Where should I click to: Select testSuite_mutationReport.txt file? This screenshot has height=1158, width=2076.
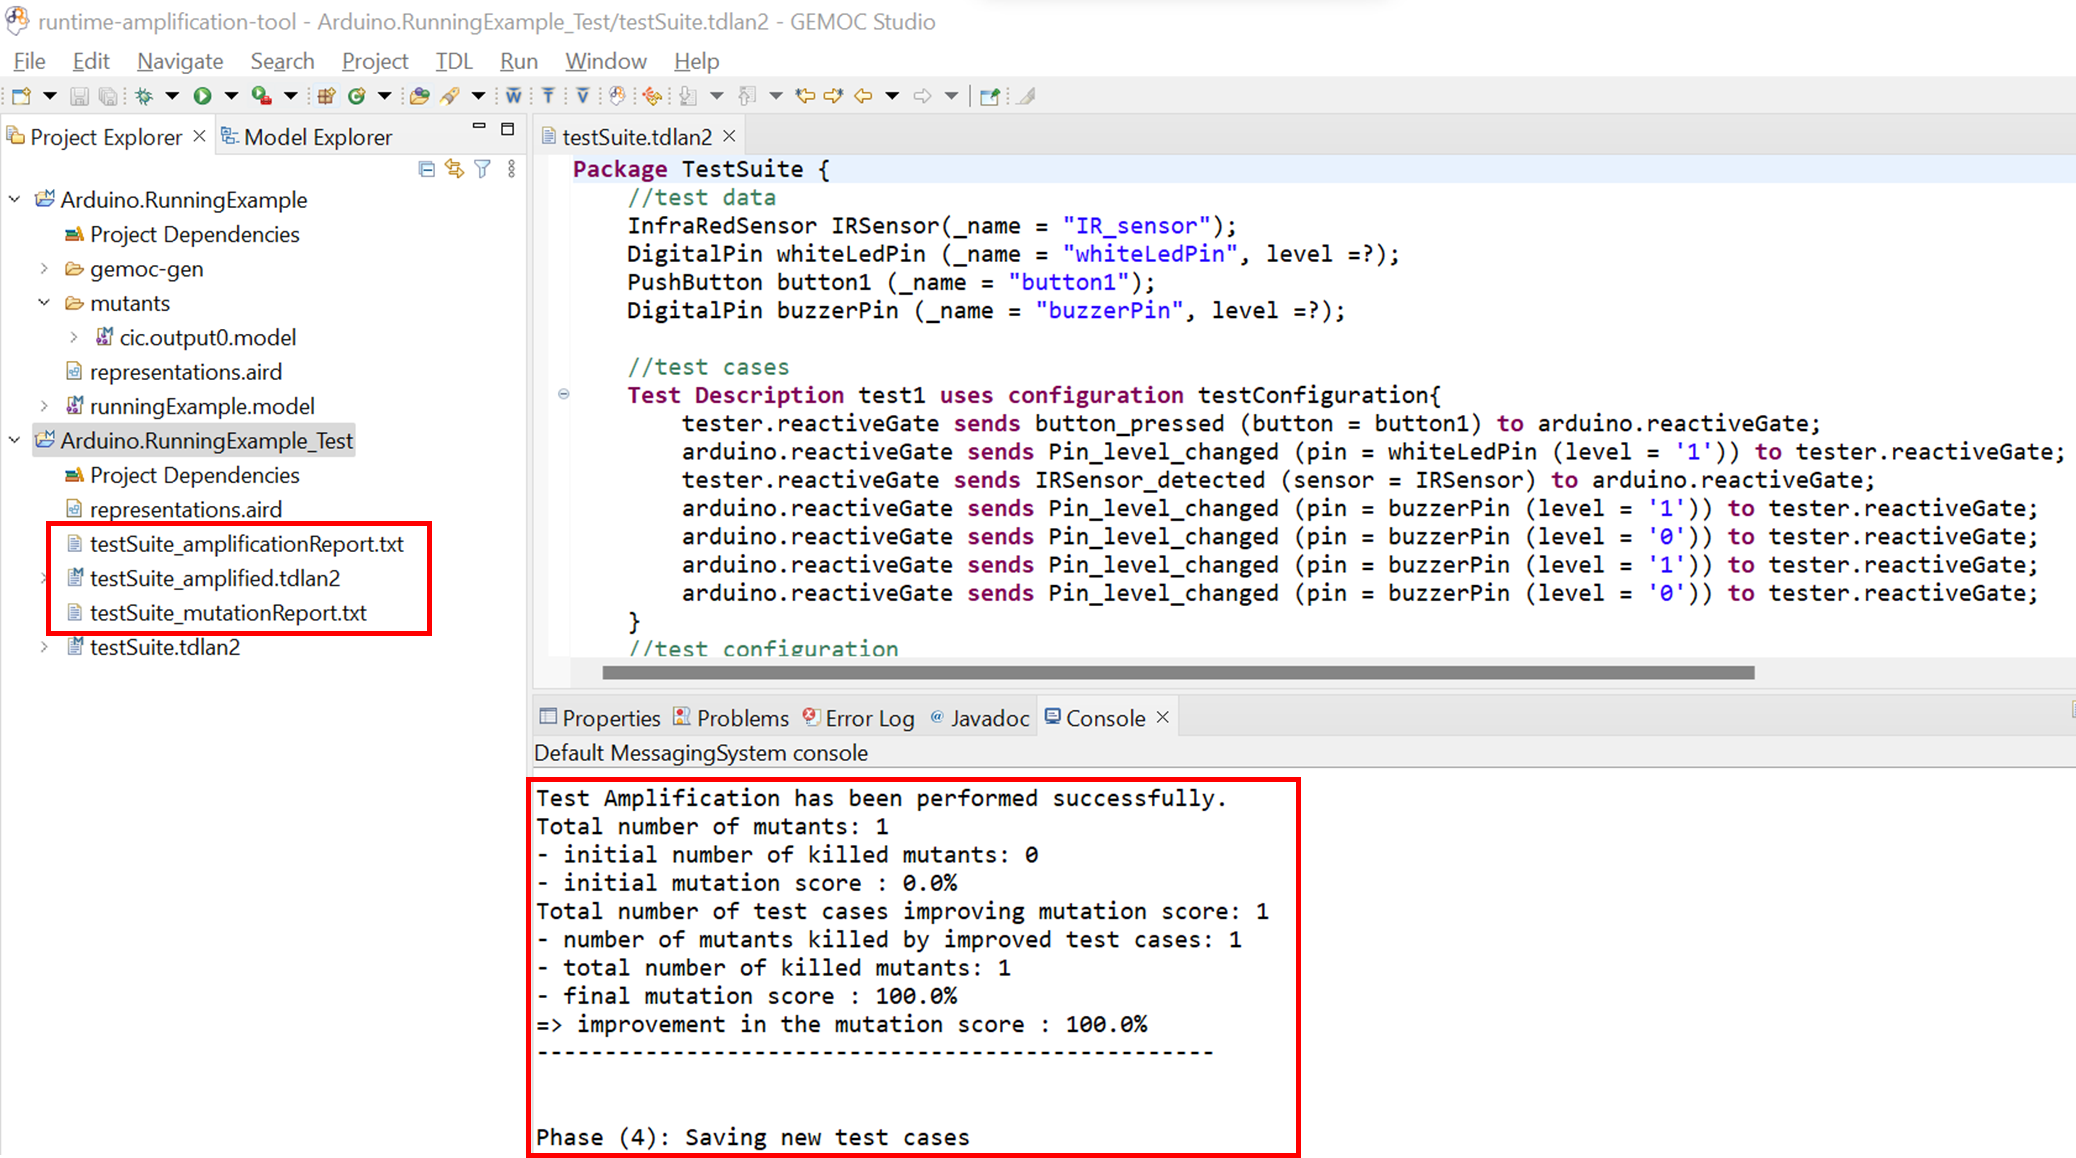point(217,613)
